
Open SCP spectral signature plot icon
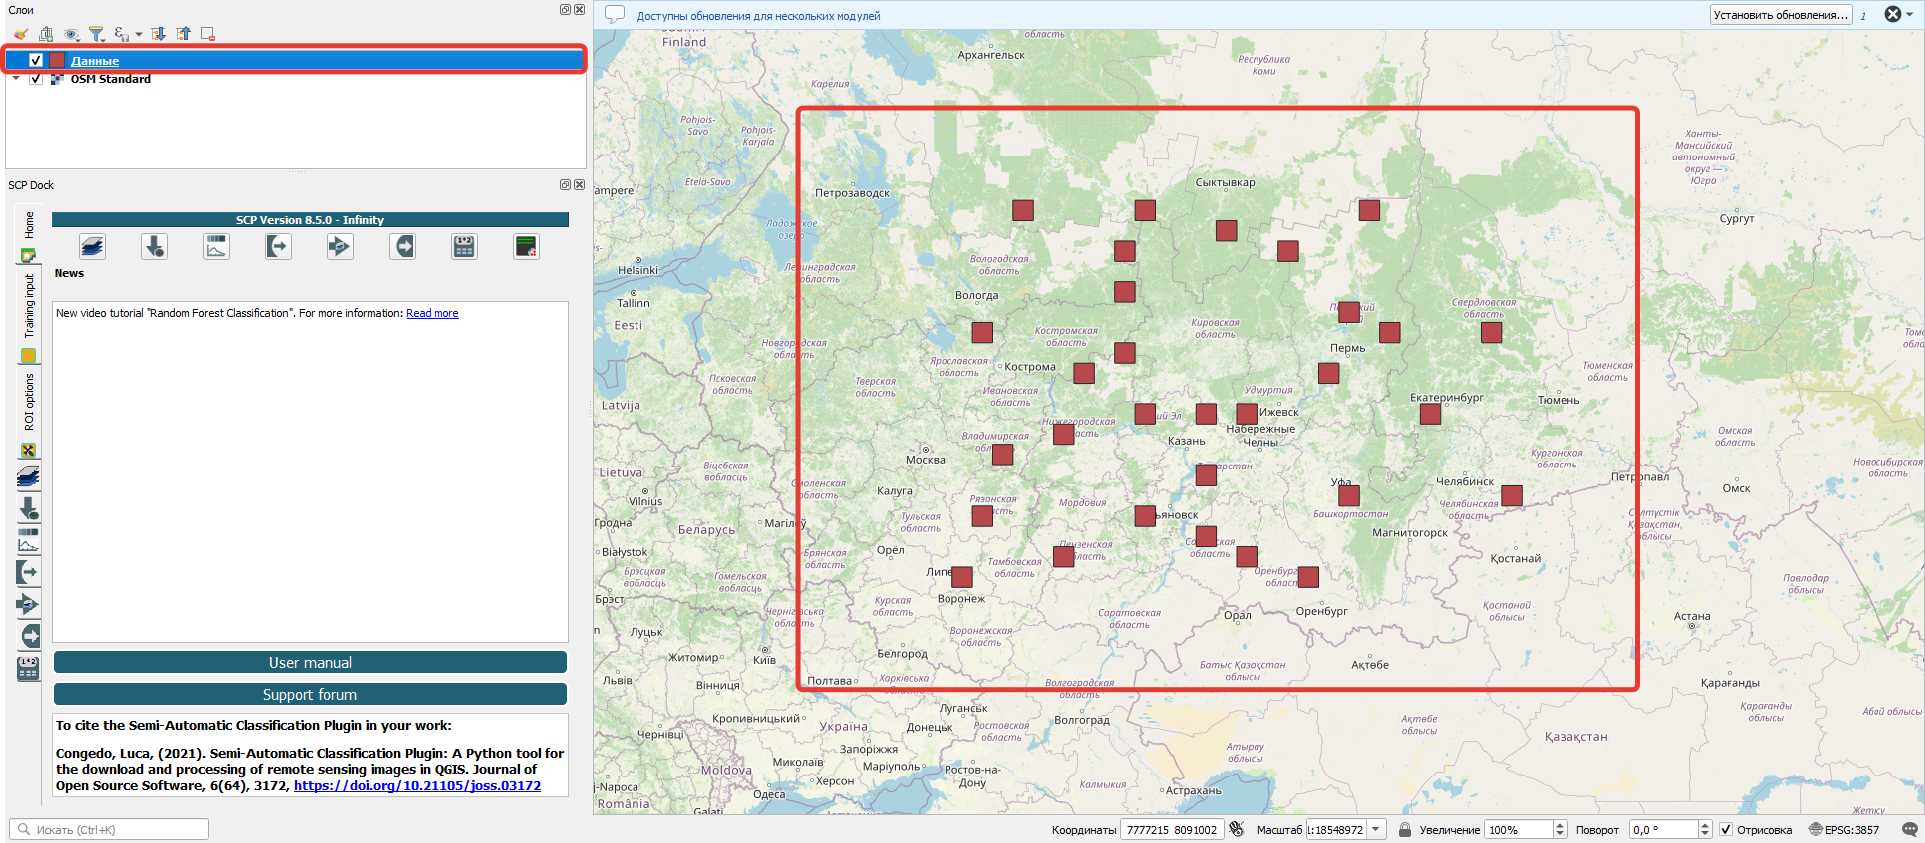tap(216, 246)
